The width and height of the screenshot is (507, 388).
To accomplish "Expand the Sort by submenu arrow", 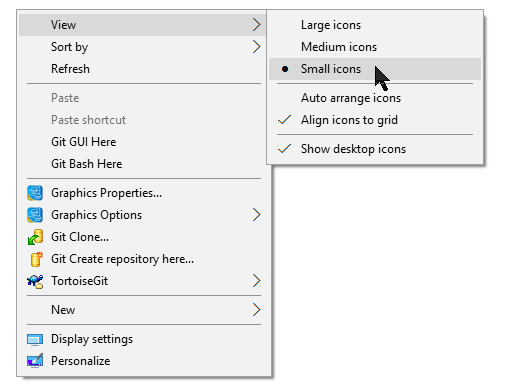I will tap(256, 47).
